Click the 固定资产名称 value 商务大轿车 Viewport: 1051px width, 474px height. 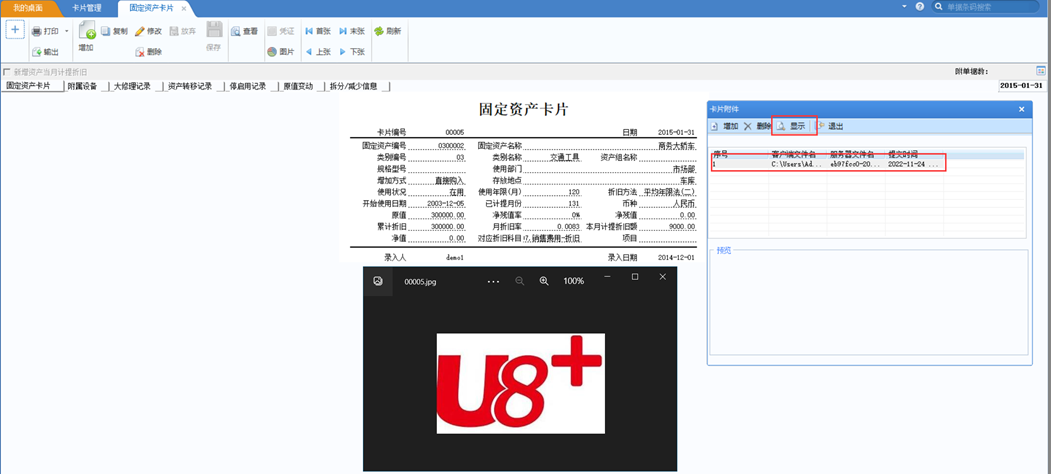[678, 145]
